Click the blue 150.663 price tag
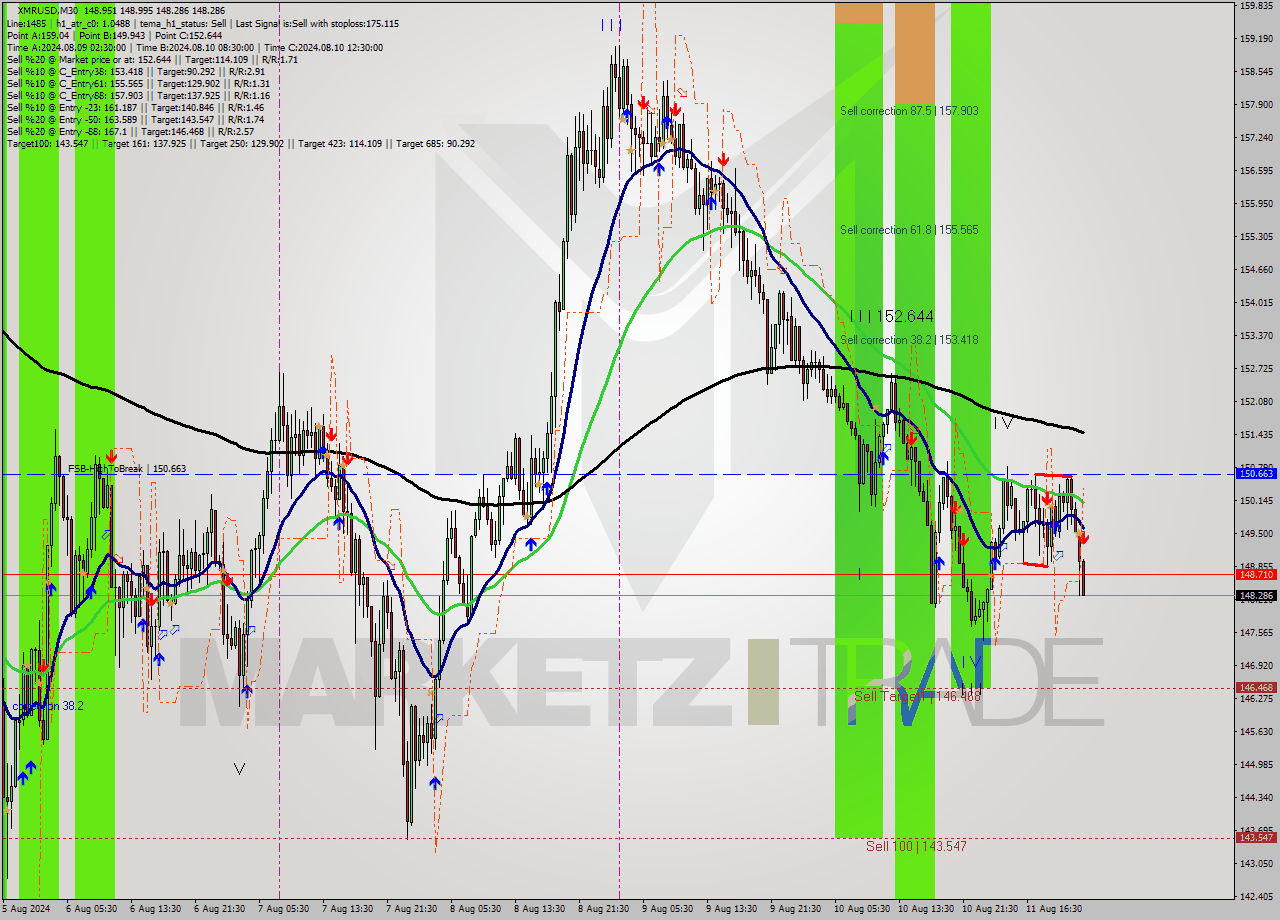1280x920 pixels. pyautogui.click(x=1256, y=474)
